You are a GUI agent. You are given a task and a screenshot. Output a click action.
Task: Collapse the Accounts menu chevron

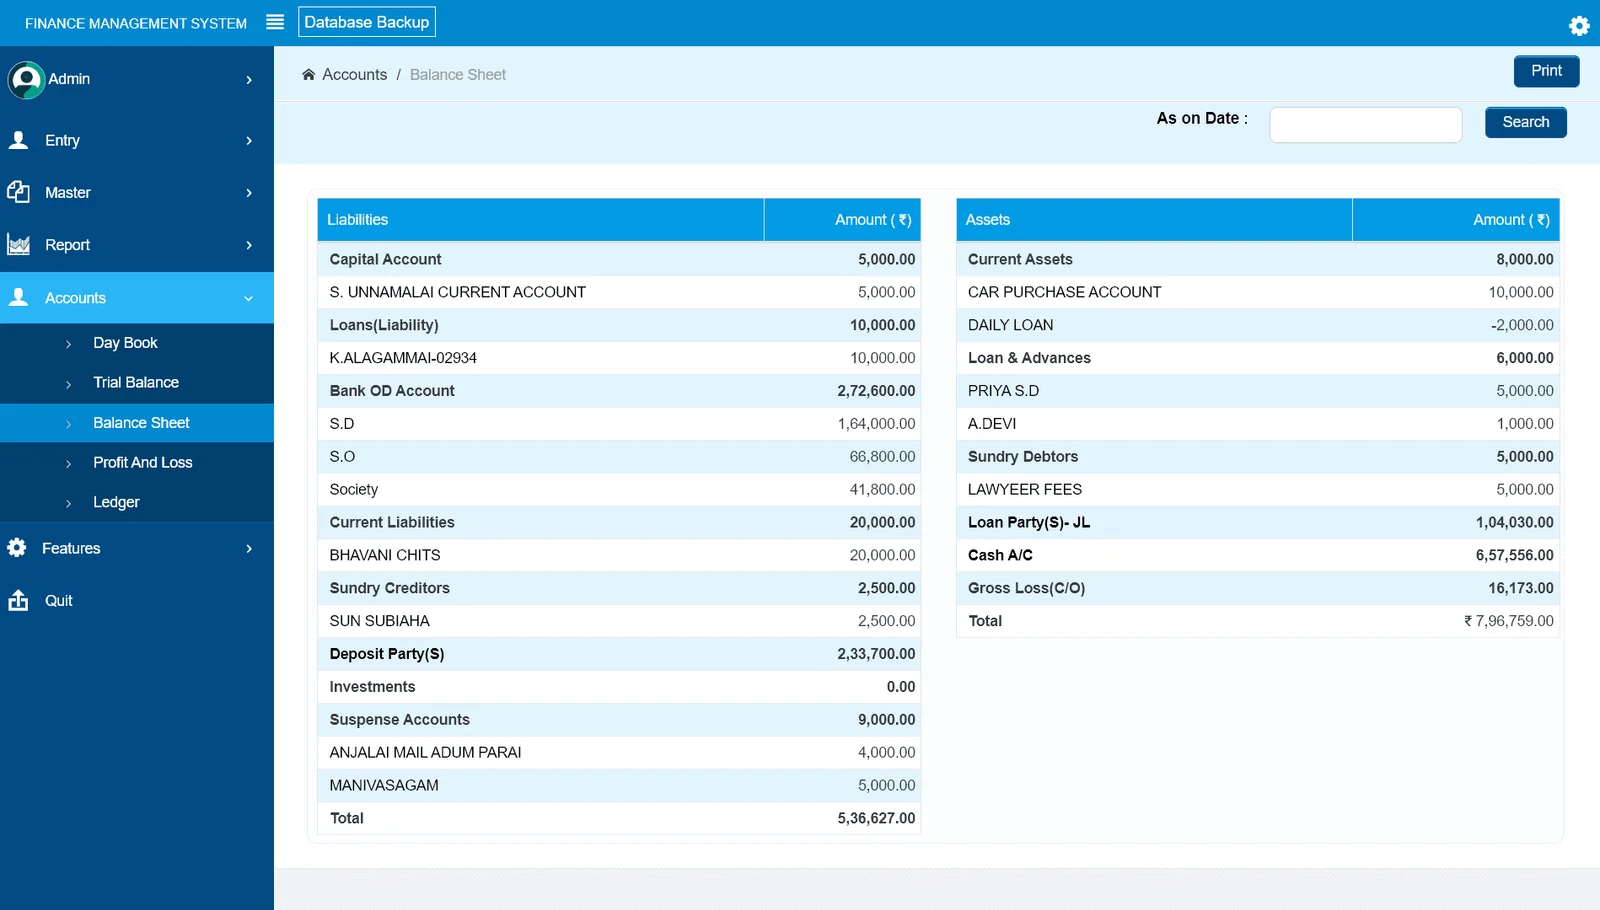pos(248,298)
